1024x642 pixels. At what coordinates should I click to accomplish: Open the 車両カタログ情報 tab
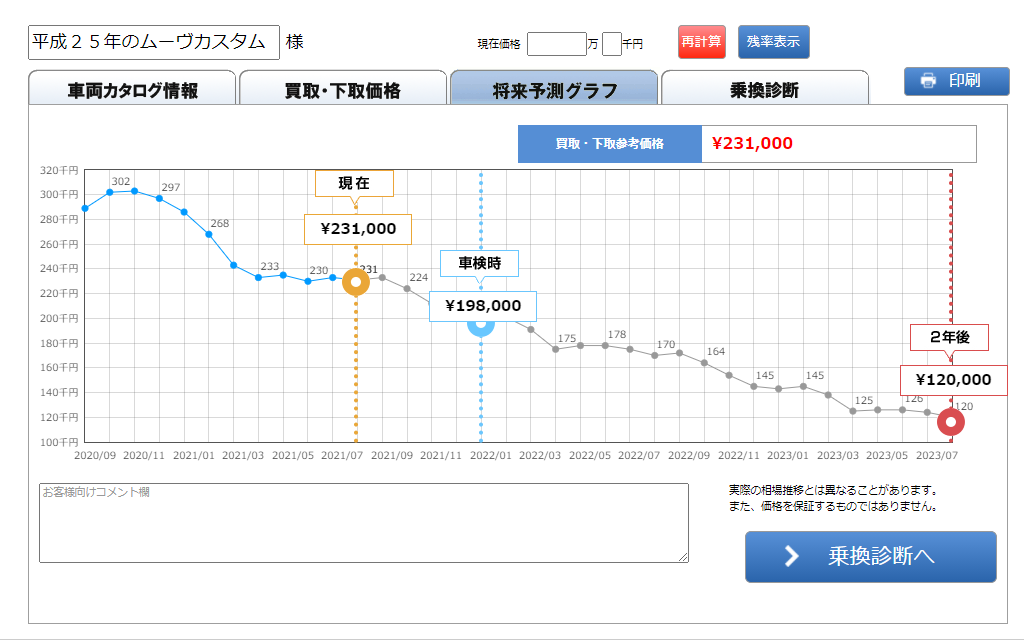click(132, 89)
